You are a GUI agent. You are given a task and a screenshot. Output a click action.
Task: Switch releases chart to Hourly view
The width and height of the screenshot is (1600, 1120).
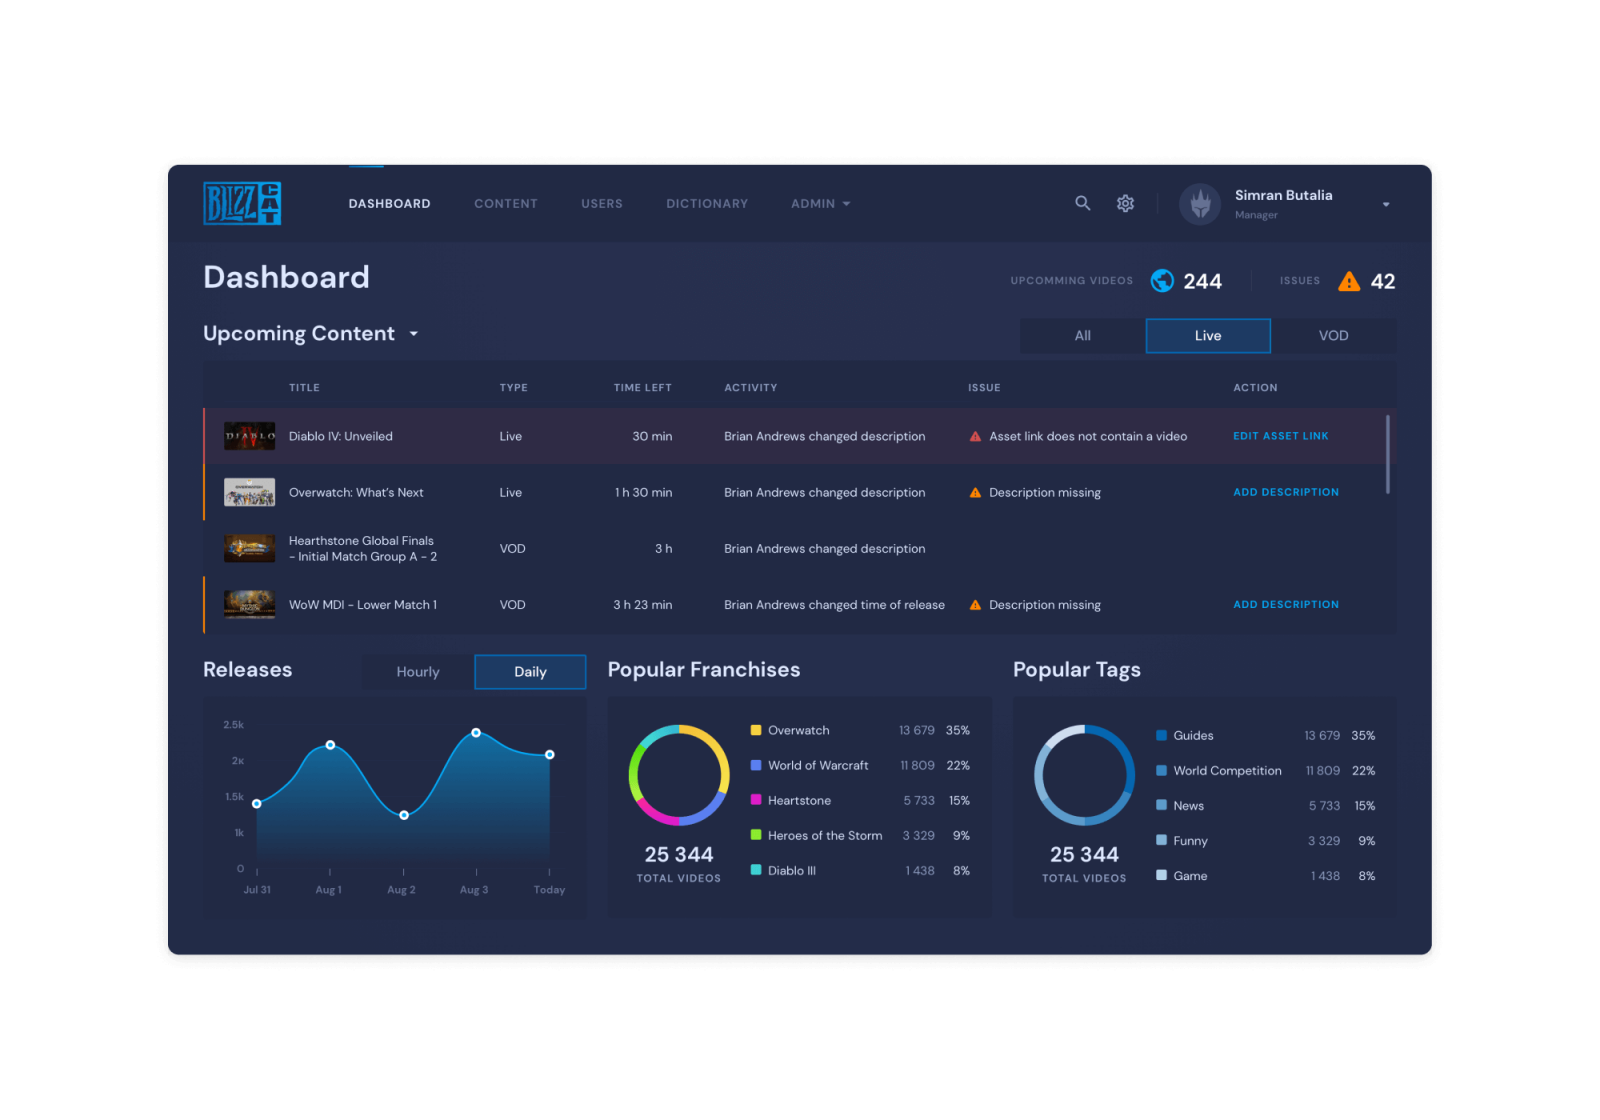coord(417,671)
